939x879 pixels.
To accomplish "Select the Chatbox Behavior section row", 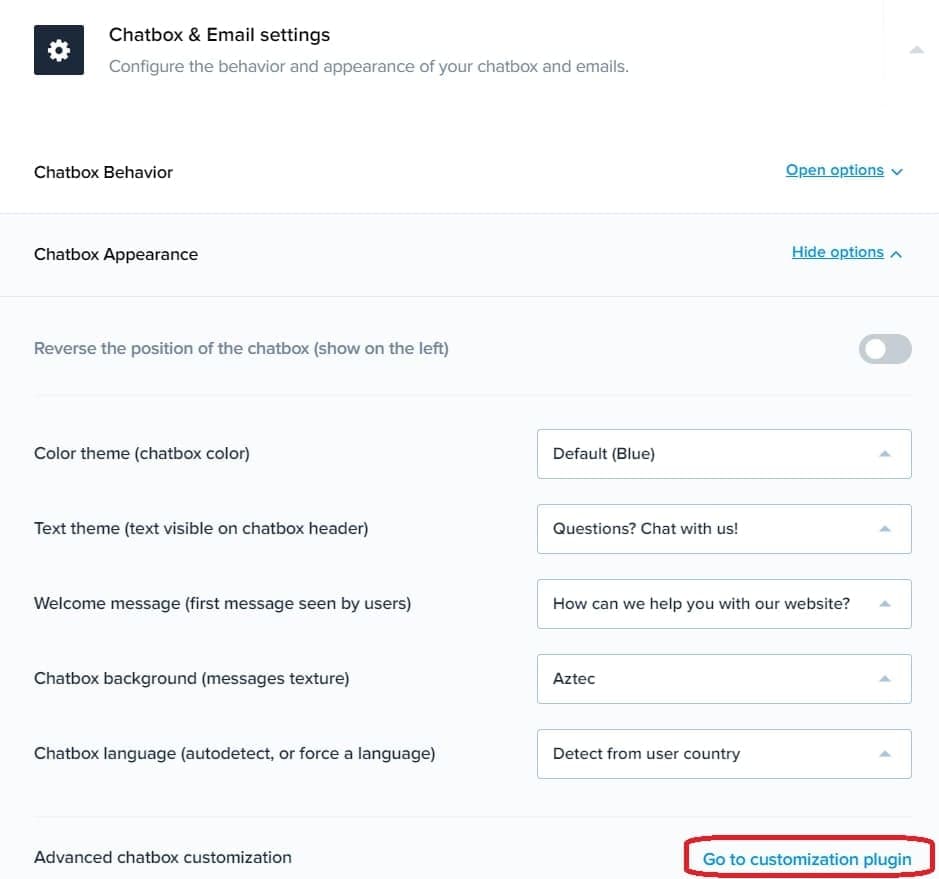I will (x=104, y=172).
